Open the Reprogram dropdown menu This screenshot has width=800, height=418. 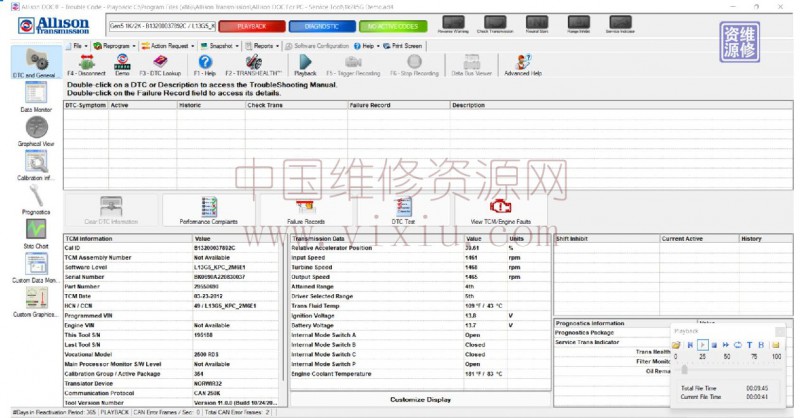[x=114, y=46]
